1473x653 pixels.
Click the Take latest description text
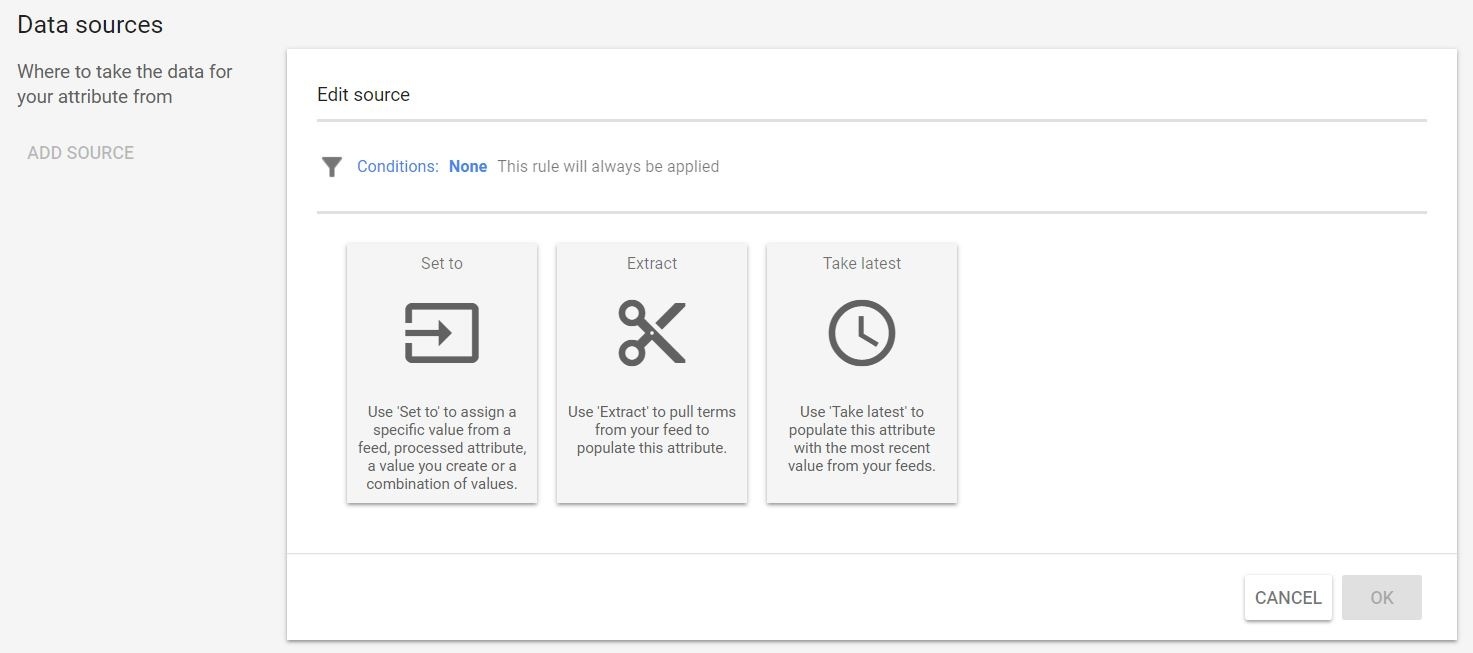pos(861,439)
